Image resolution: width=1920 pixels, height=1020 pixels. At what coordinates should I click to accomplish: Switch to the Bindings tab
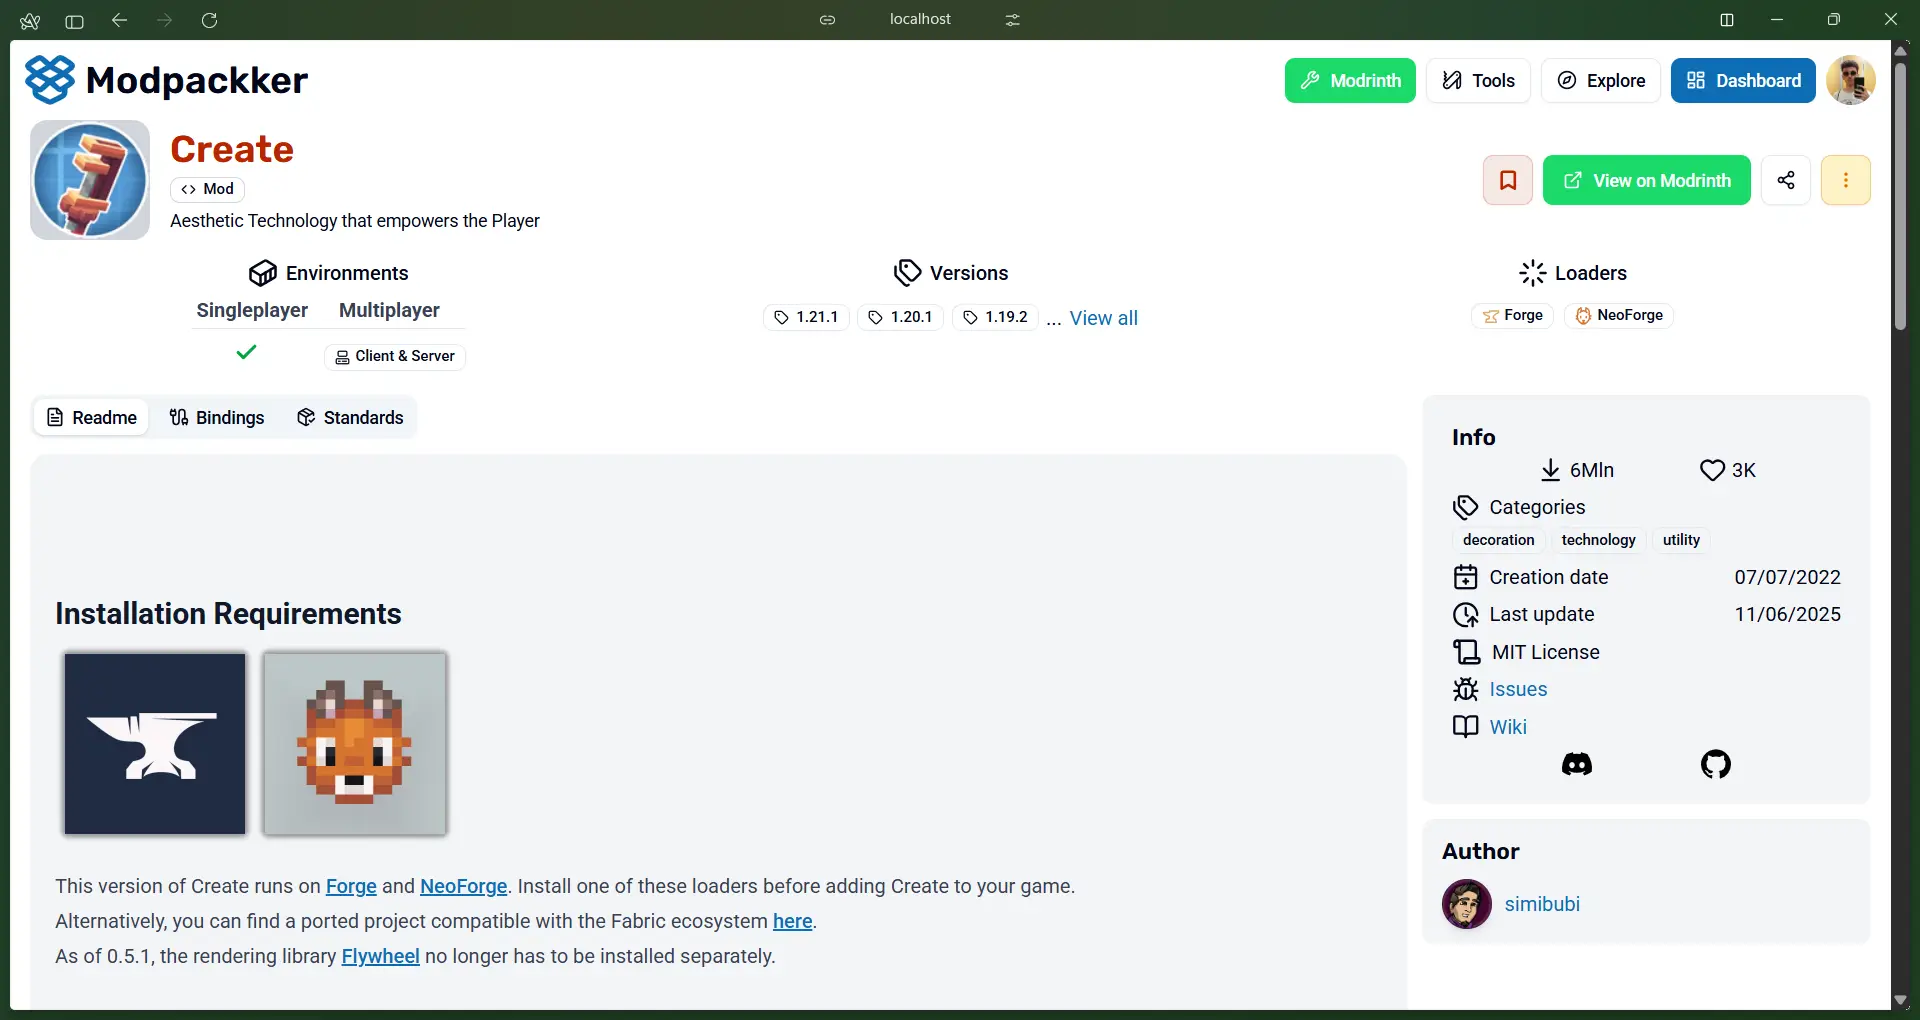(x=217, y=417)
